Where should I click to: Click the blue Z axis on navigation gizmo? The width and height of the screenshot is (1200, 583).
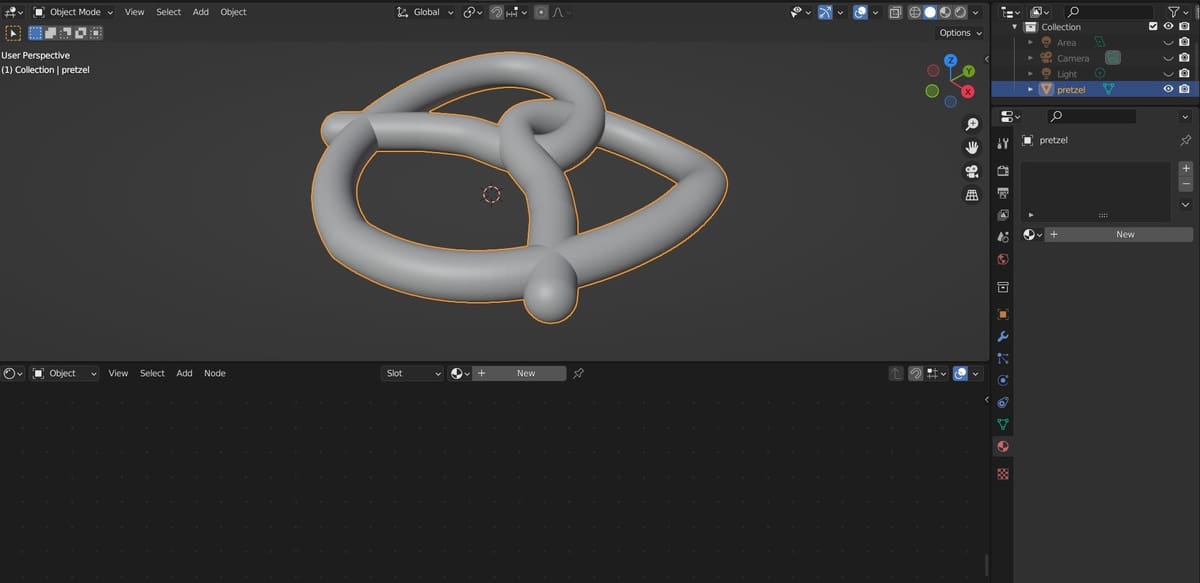[951, 62]
